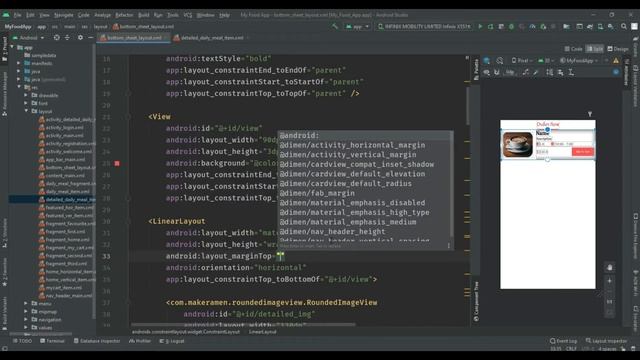Collapse the layout folder
640x360 pixels.
tap(26, 111)
